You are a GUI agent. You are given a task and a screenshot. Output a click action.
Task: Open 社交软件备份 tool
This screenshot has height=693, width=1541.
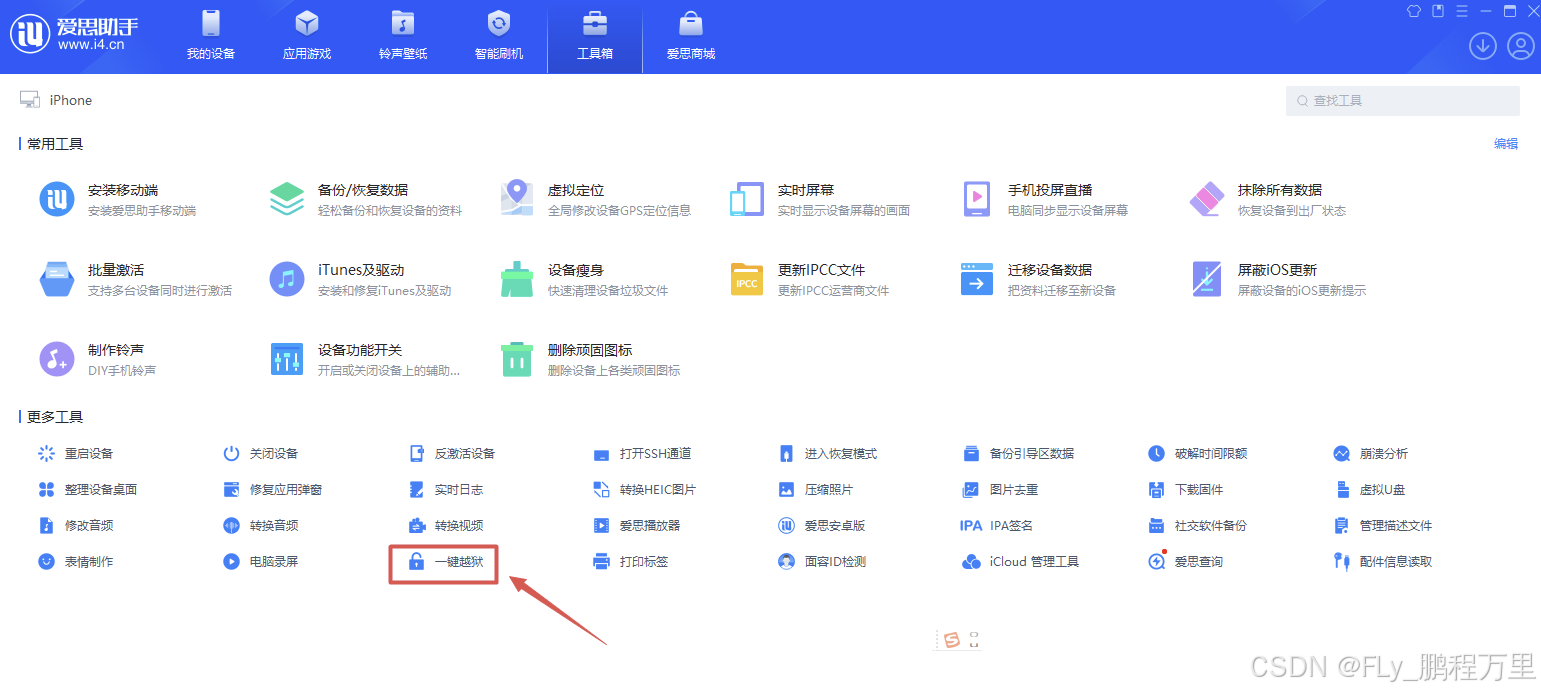[x=1197, y=525]
